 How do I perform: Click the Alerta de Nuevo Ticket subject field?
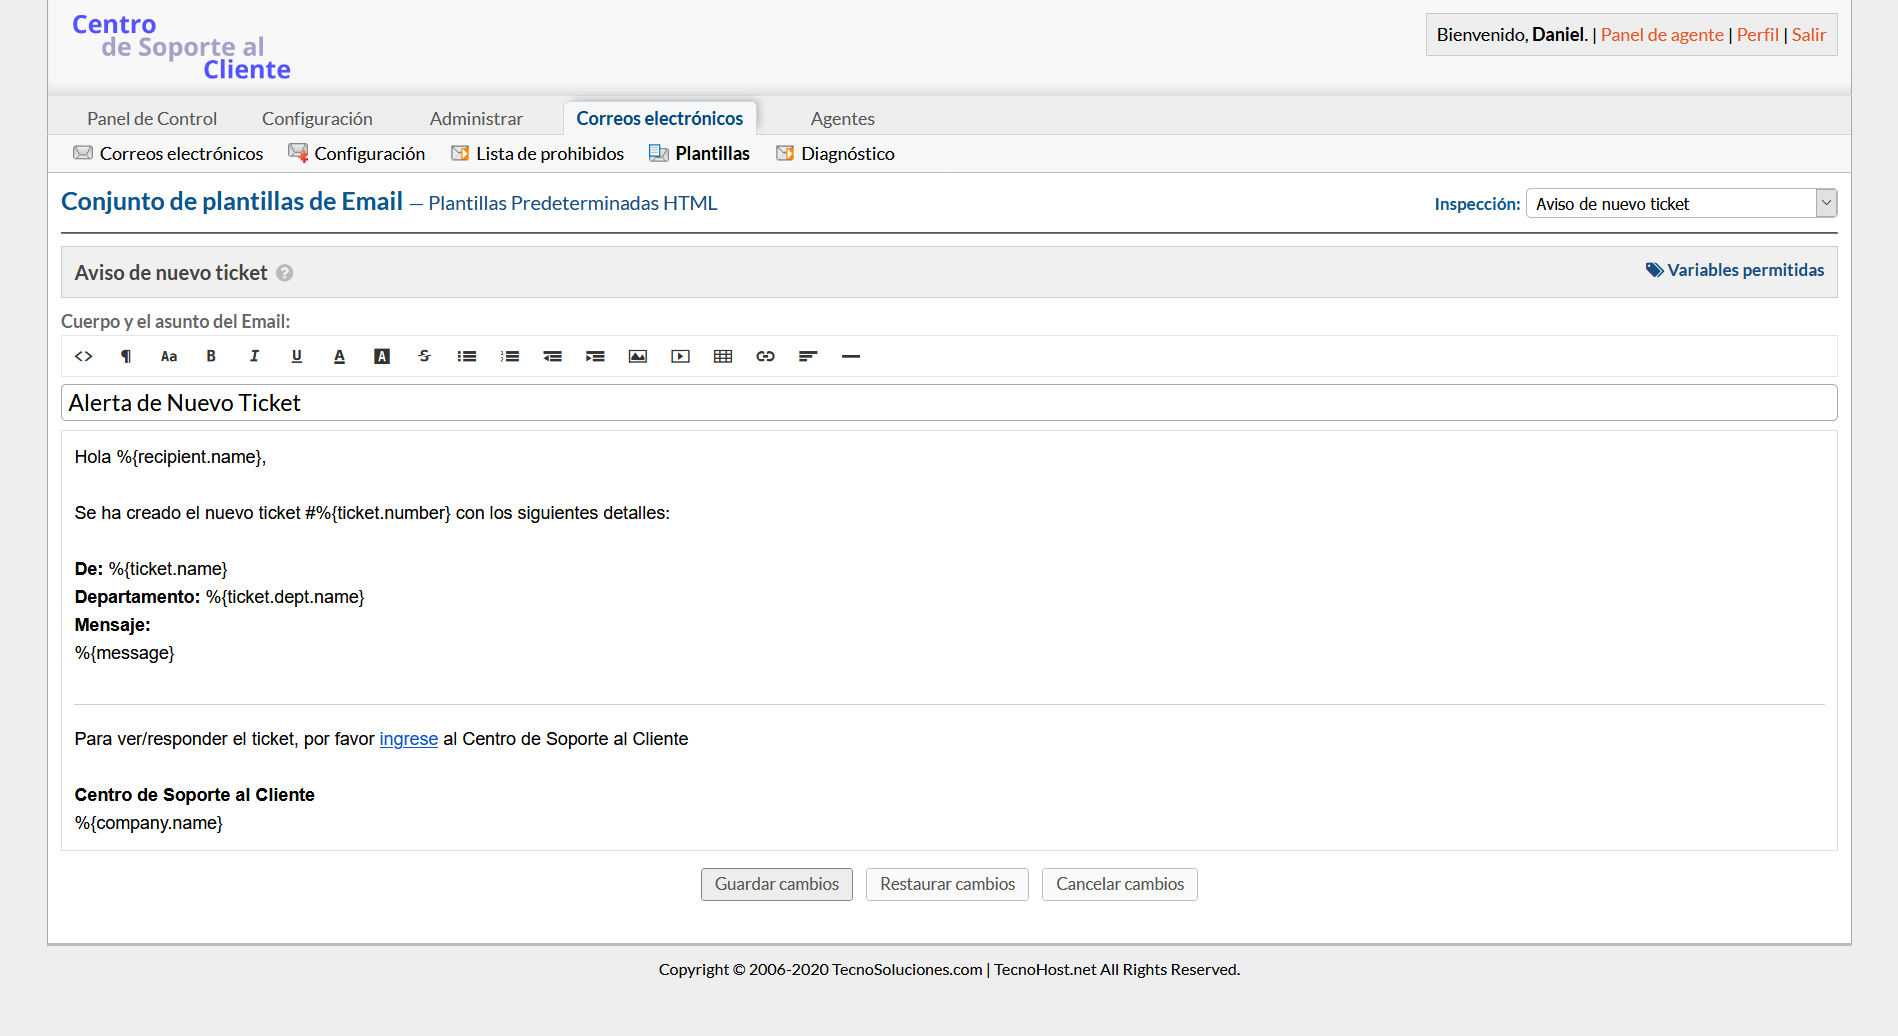[948, 403]
